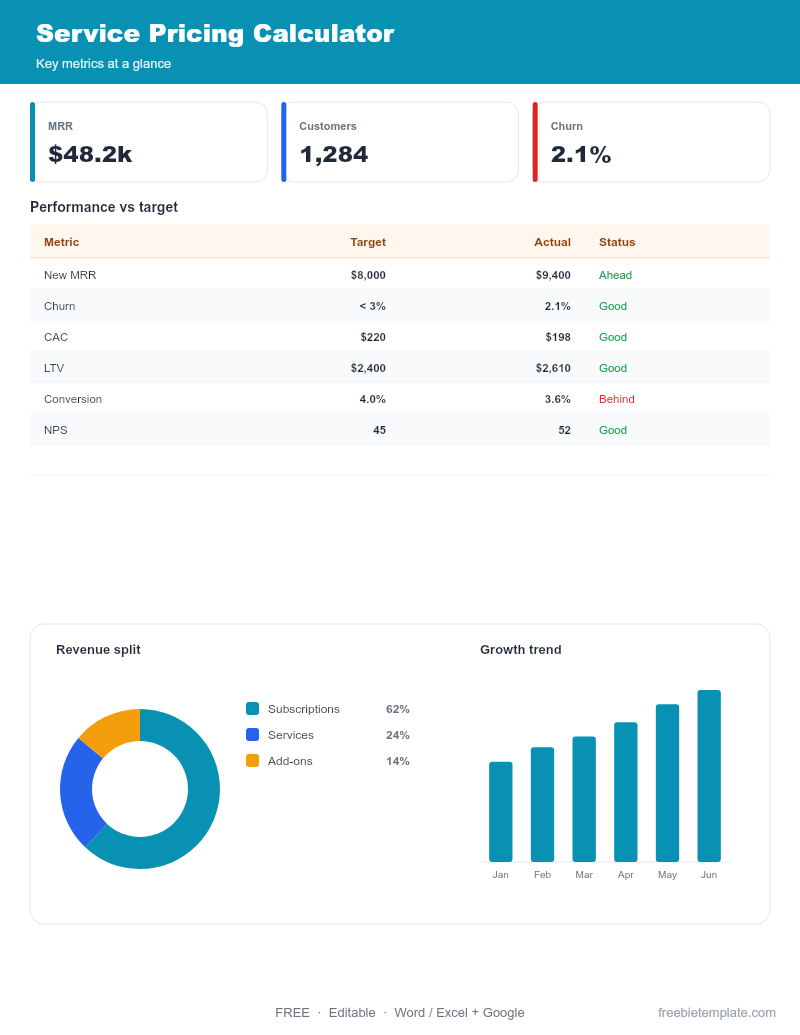The height and width of the screenshot is (1035, 800).
Task: Click the Key metrics at a glance subtitle
Action: click(x=103, y=63)
